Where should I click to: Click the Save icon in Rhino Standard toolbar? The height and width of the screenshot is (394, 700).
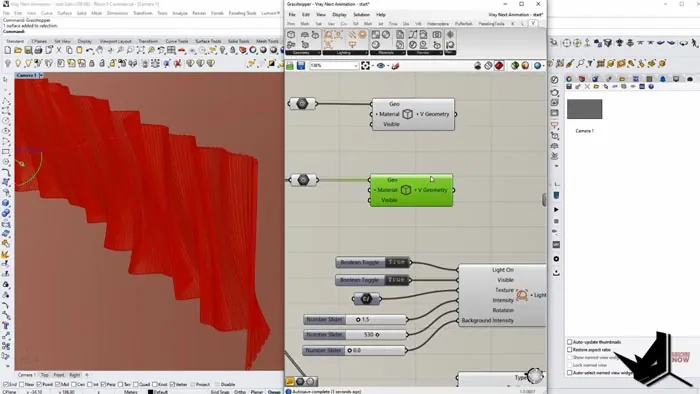point(28,50)
